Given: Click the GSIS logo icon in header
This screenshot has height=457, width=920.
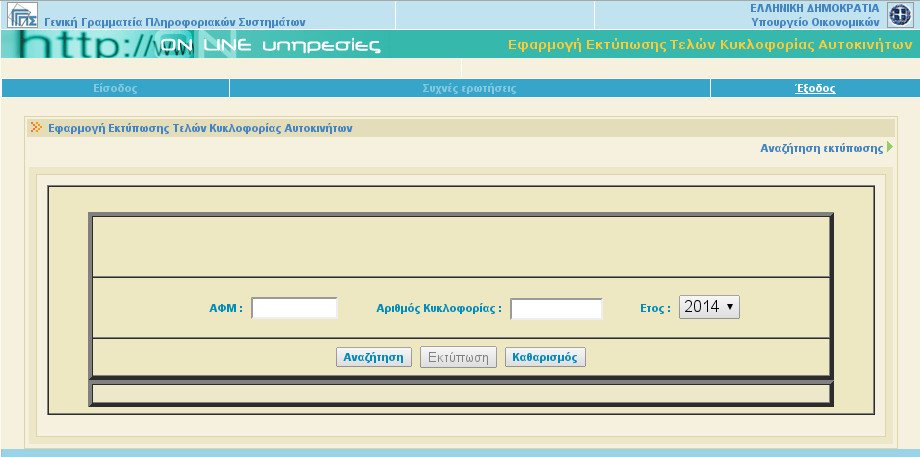Looking at the screenshot, I should [23, 16].
